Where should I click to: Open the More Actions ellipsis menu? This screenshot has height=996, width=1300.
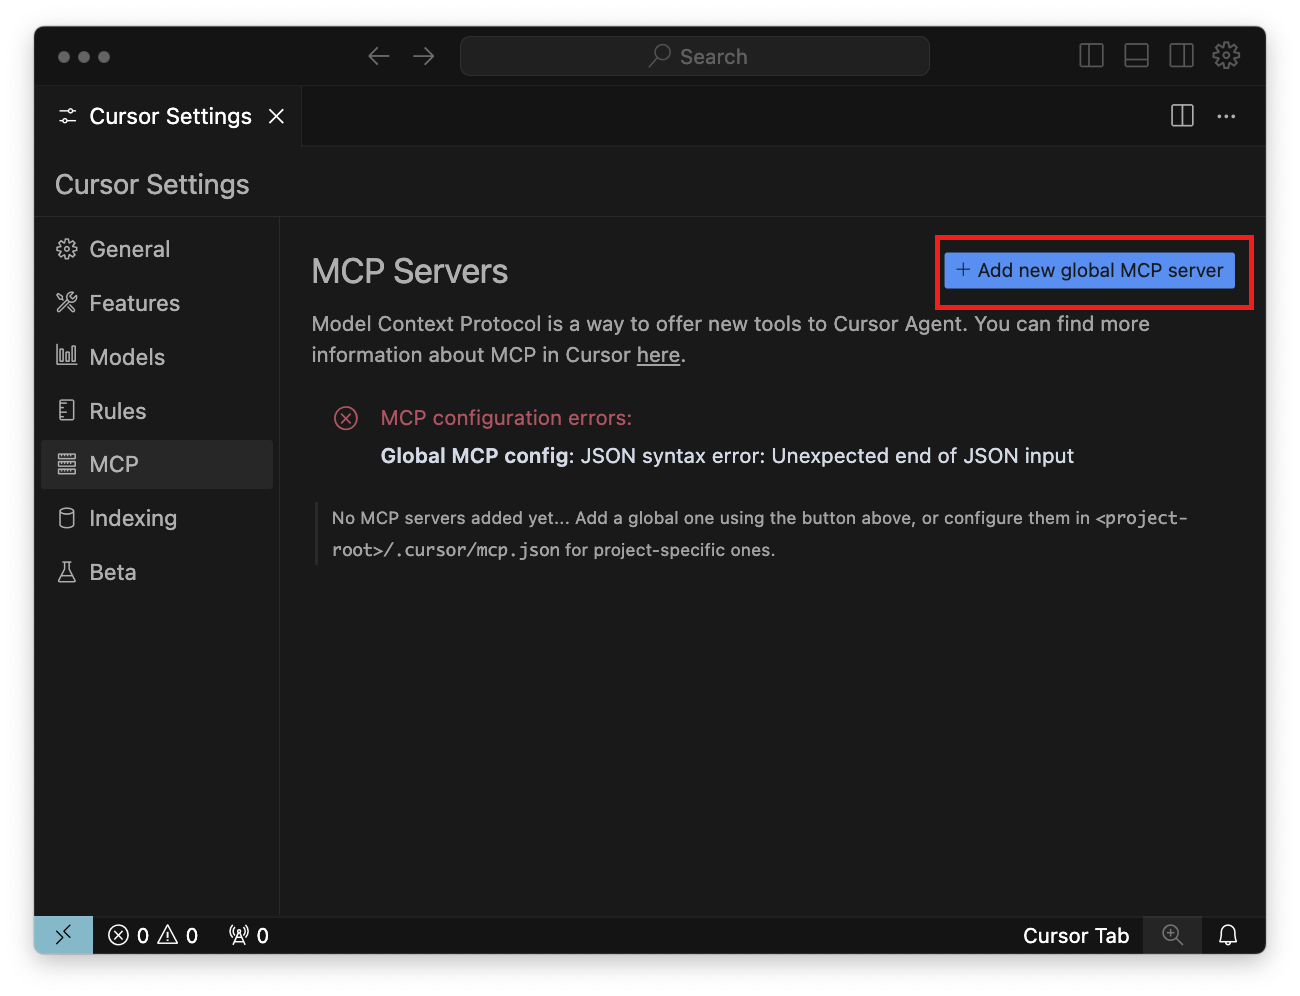1226,116
